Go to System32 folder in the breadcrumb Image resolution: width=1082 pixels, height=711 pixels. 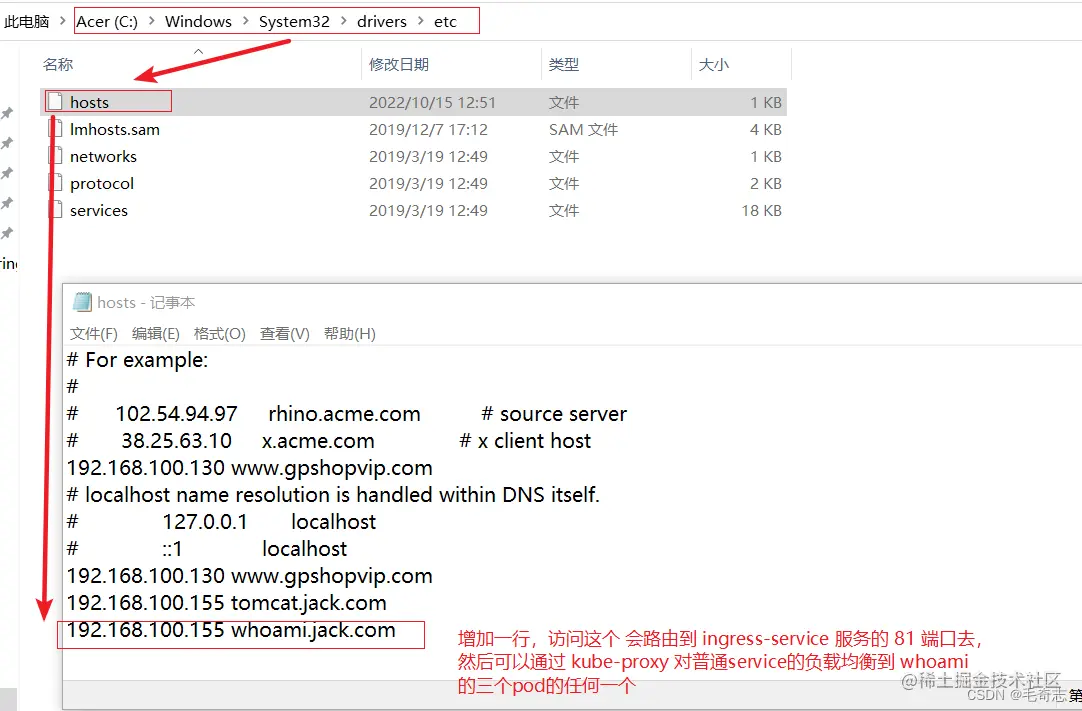coord(294,21)
